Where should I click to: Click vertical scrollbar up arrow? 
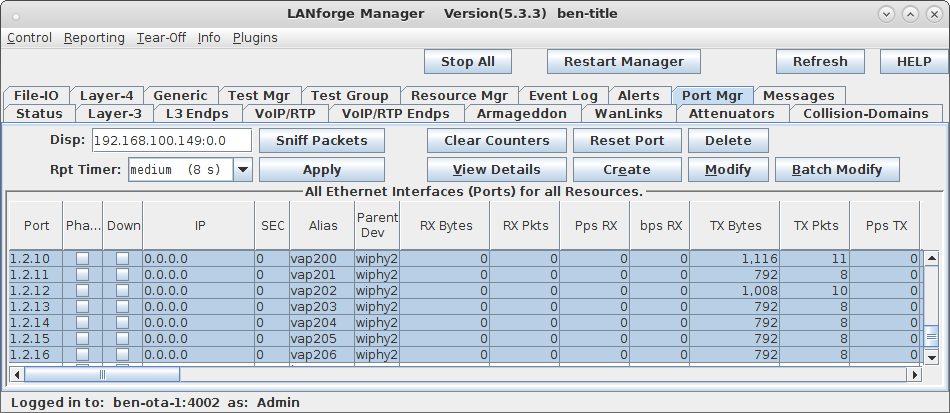(x=932, y=259)
